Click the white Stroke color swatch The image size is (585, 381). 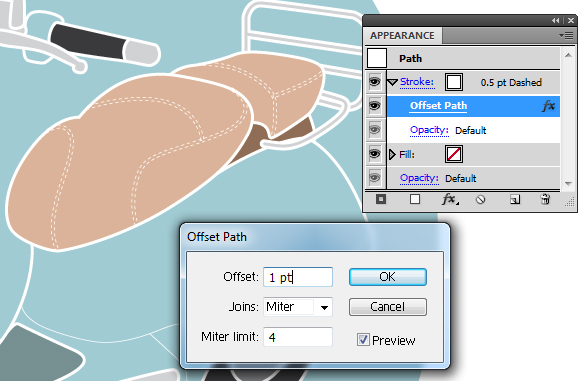454,82
